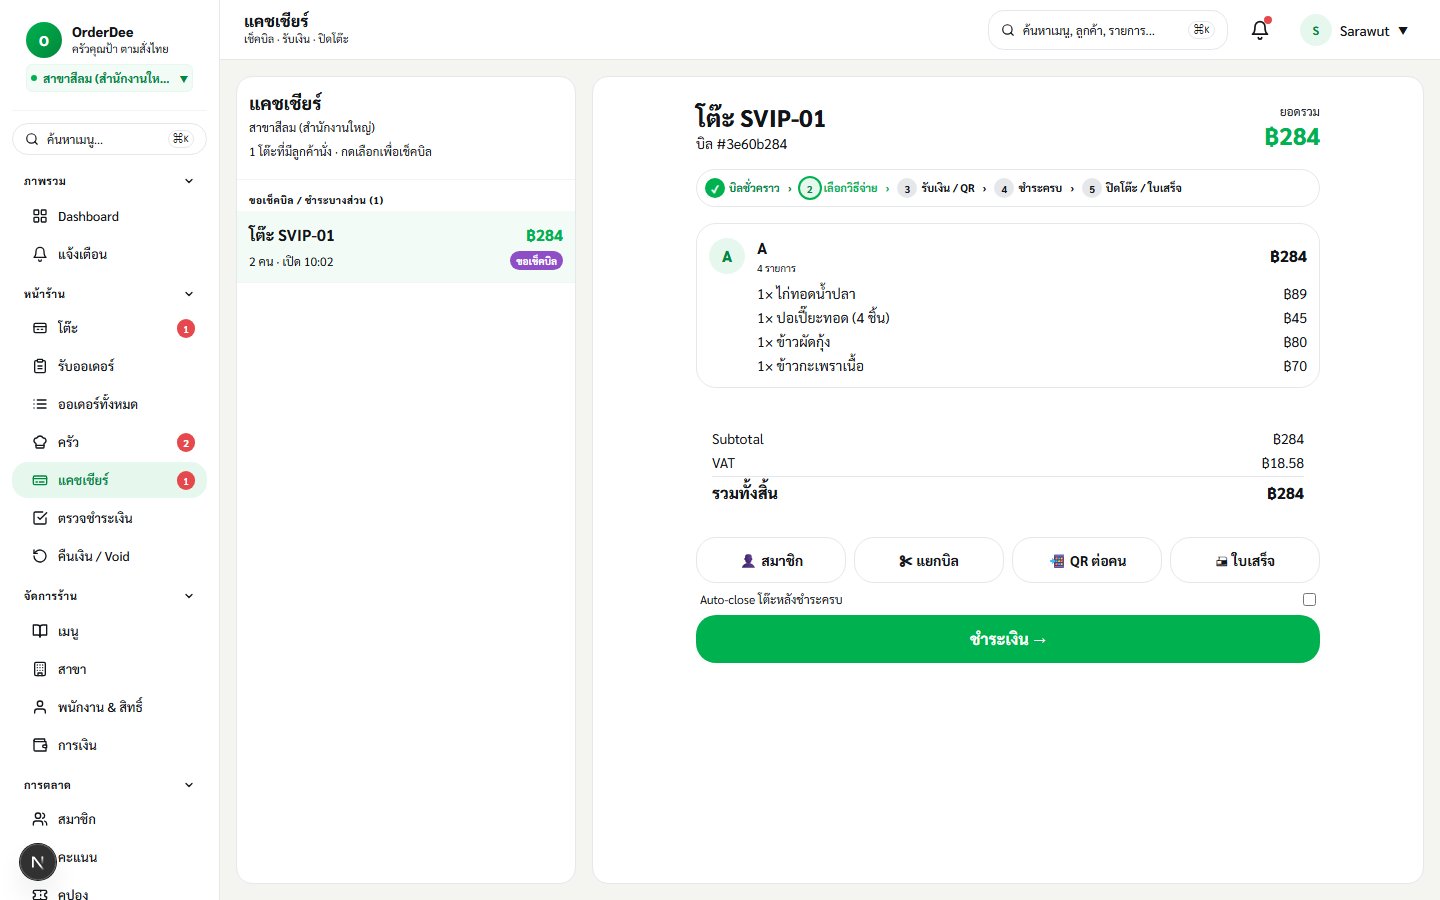The width and height of the screenshot is (1440, 900).
Task: Click the แยกบิล split bill button
Action: (929, 561)
